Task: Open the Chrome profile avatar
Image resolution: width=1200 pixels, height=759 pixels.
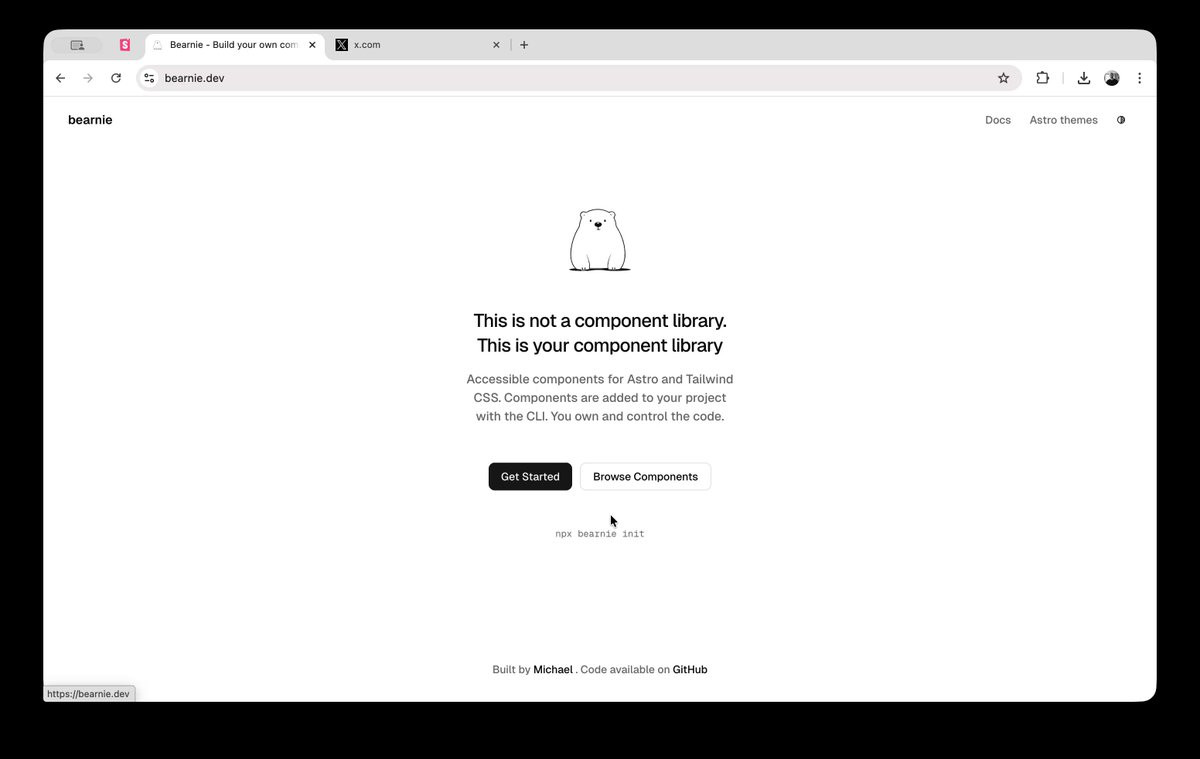Action: (1111, 78)
